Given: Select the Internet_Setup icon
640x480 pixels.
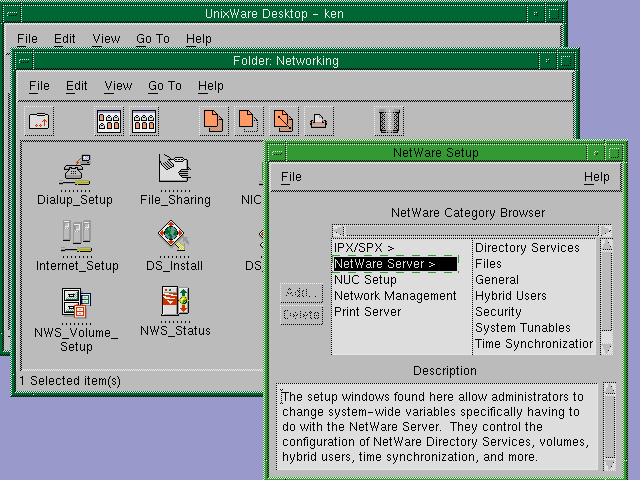Looking at the screenshot, I should tap(77, 246).
